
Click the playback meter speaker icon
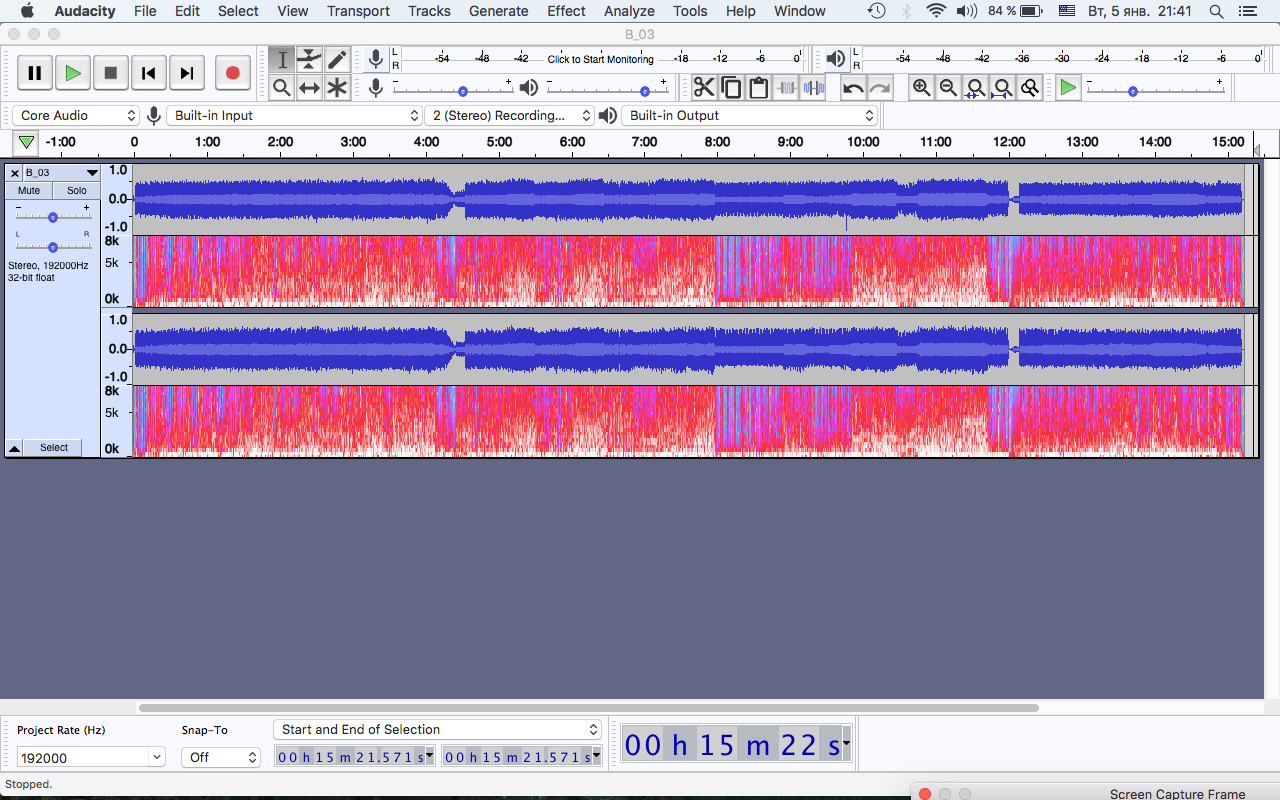tap(836, 59)
